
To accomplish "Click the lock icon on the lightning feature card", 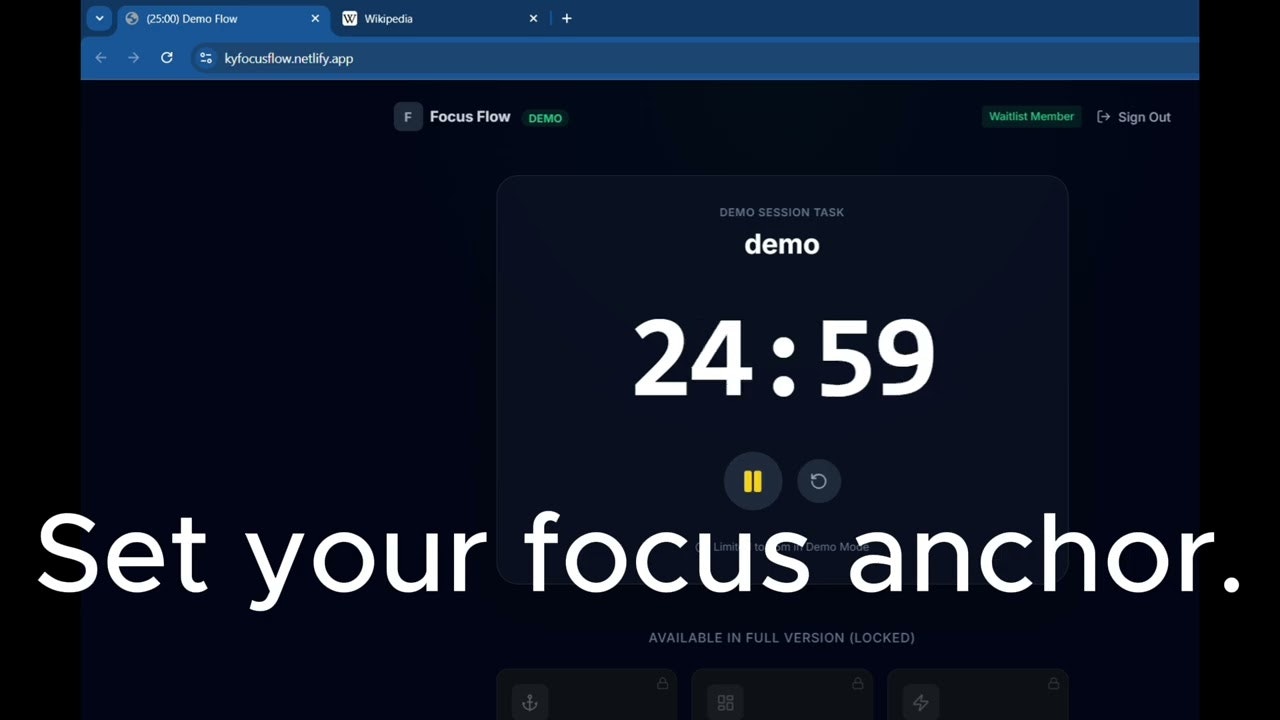I will click(x=1053, y=684).
